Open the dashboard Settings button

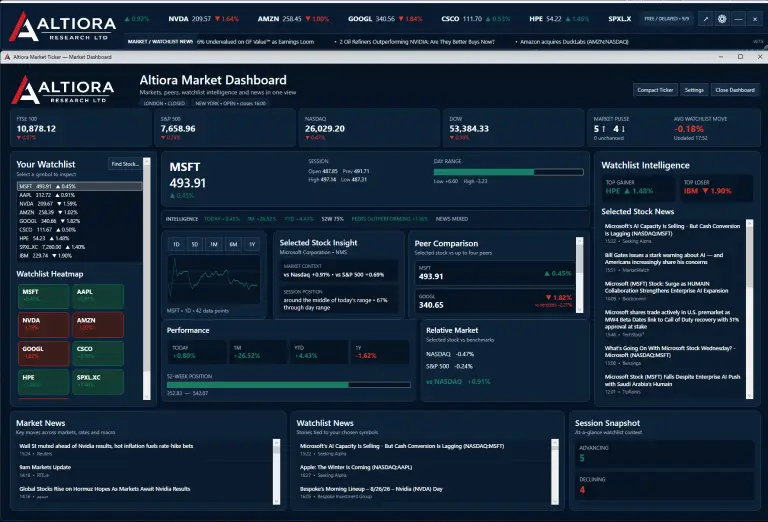click(694, 90)
